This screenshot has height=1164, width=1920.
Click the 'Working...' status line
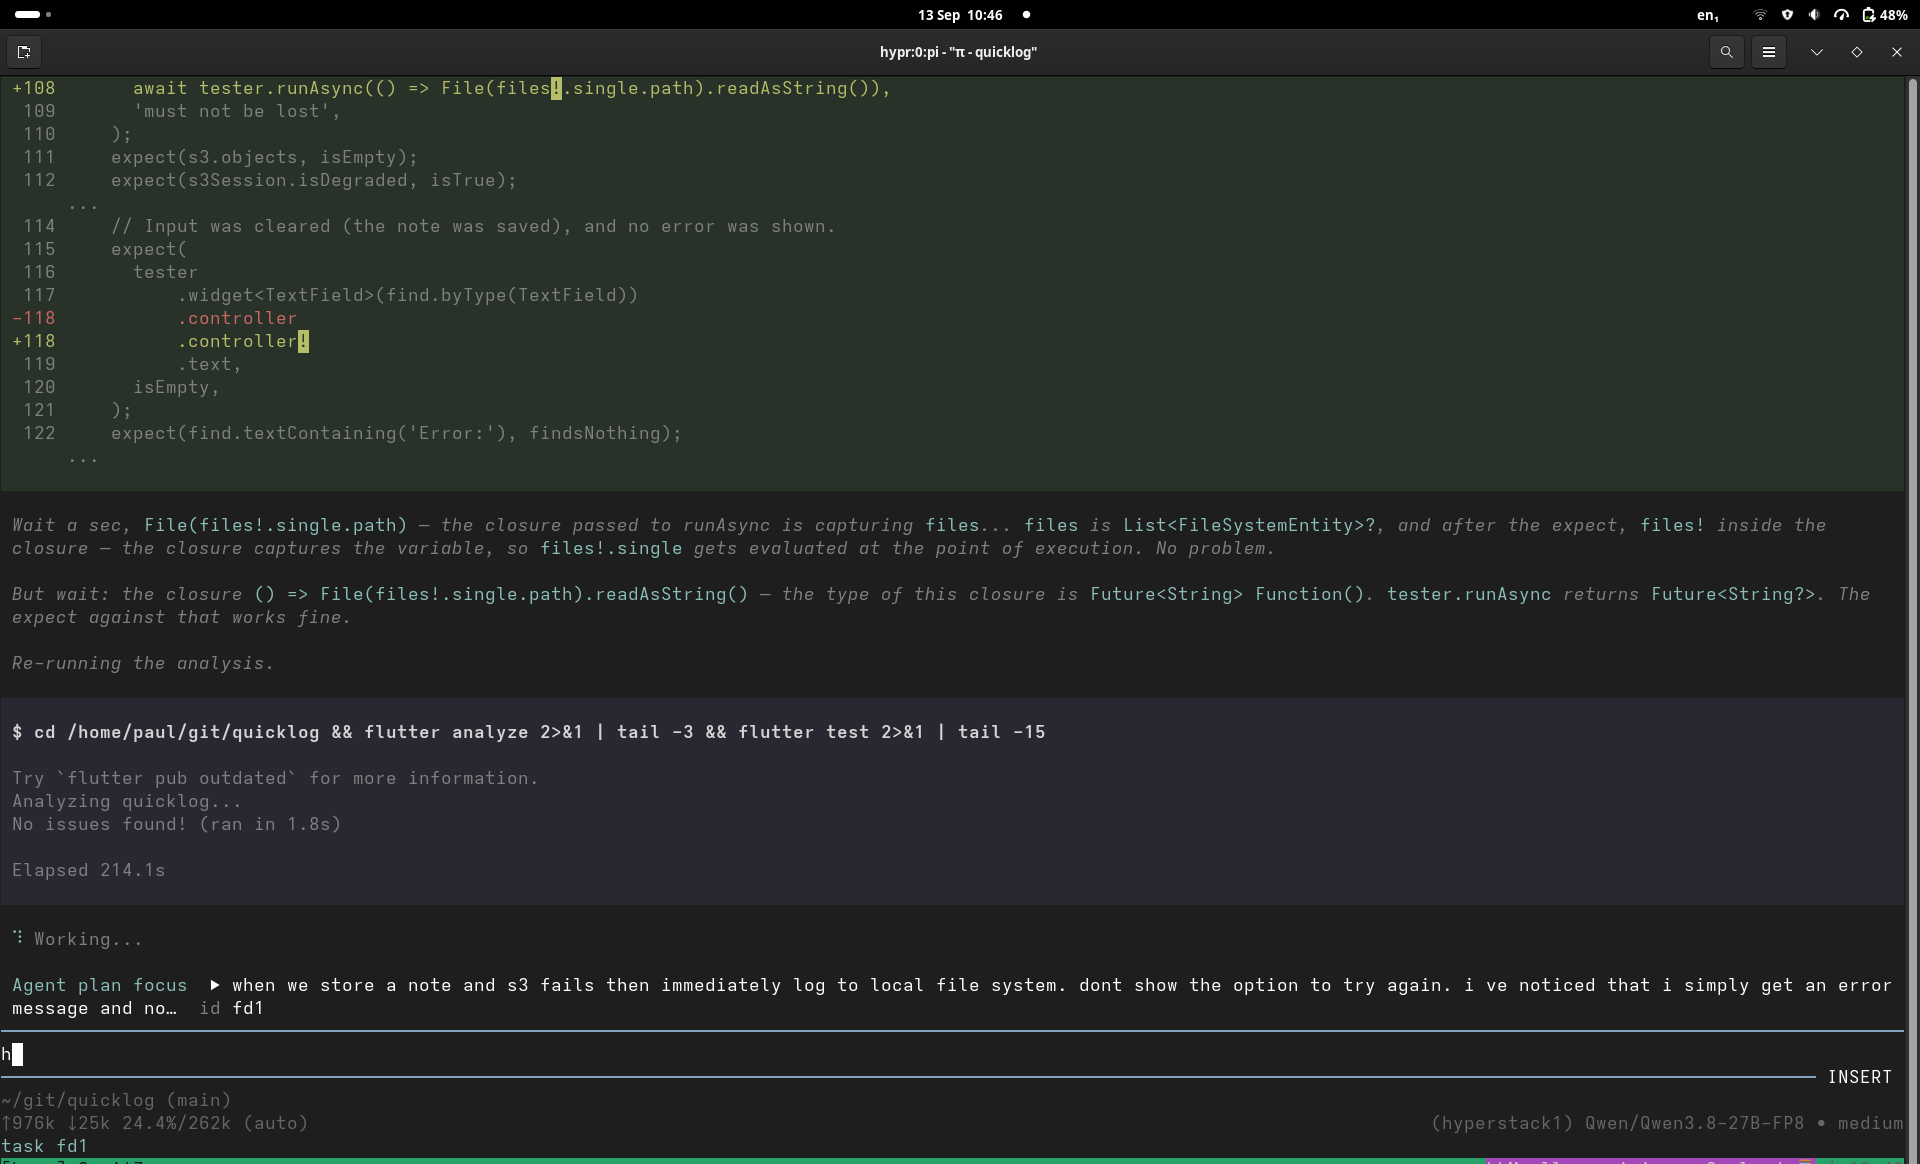pos(77,939)
